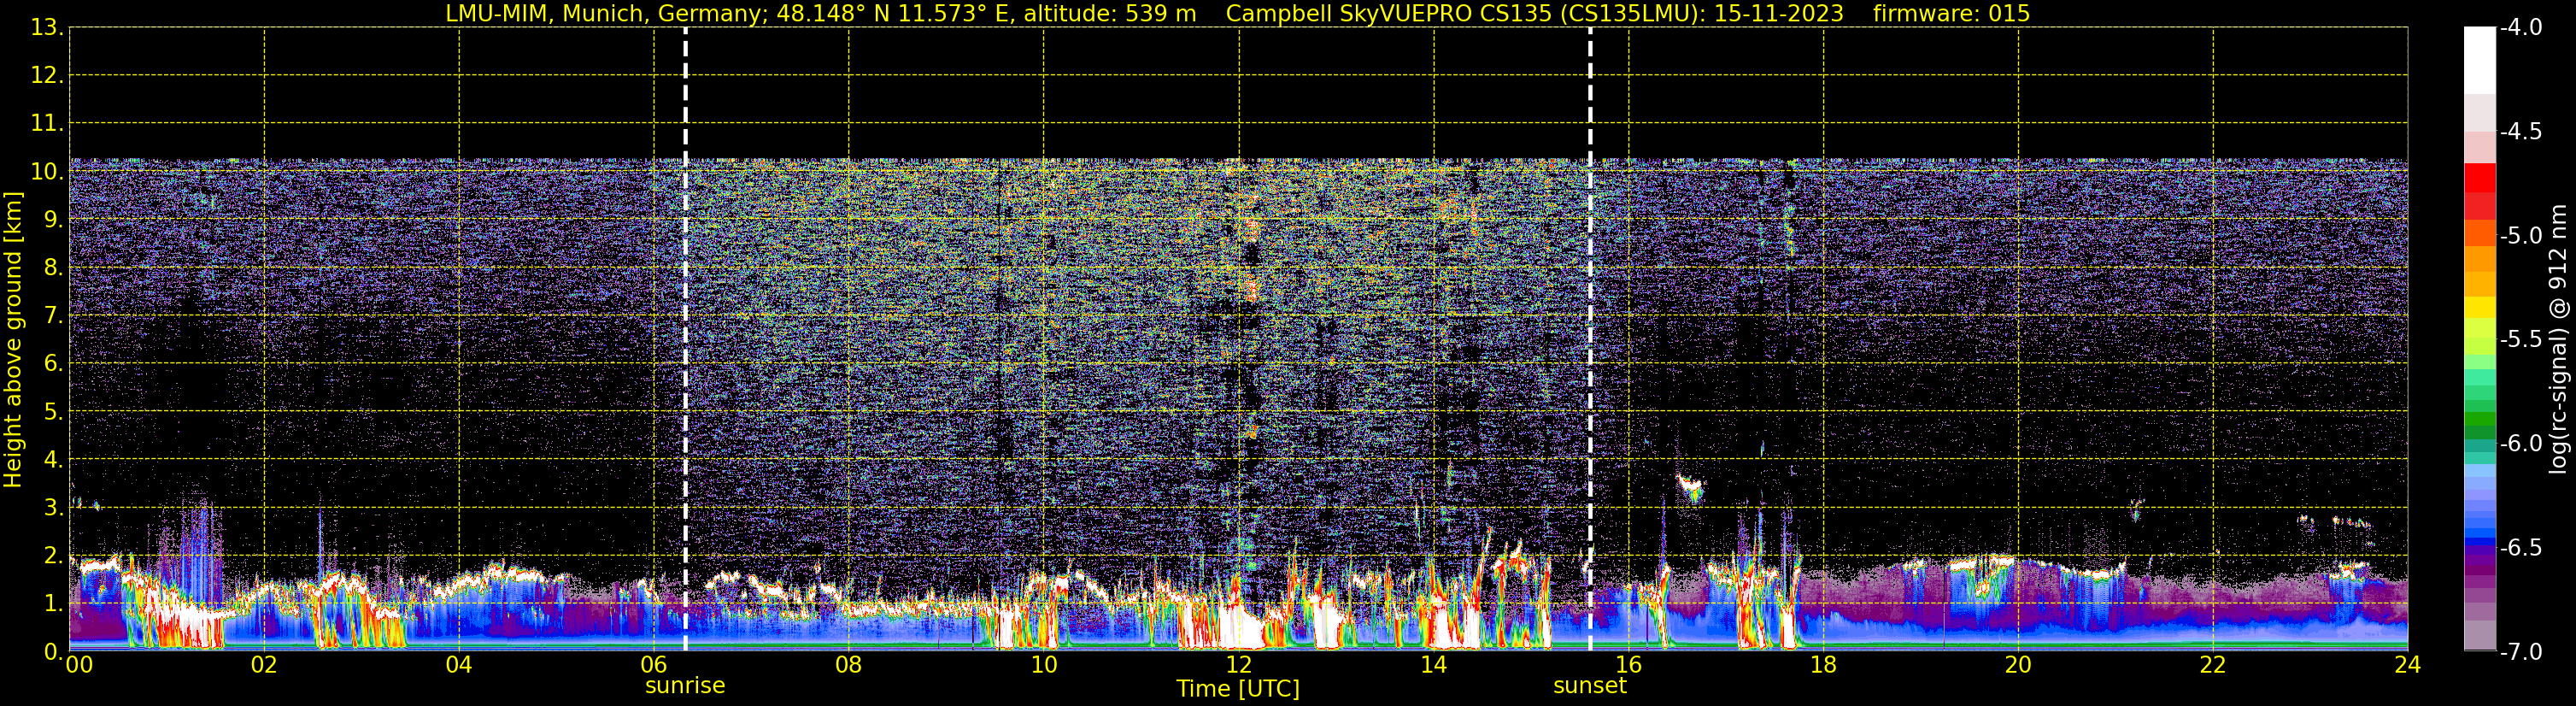Click the '24' time tick label
The width and height of the screenshot is (2576, 706).
click(2408, 665)
